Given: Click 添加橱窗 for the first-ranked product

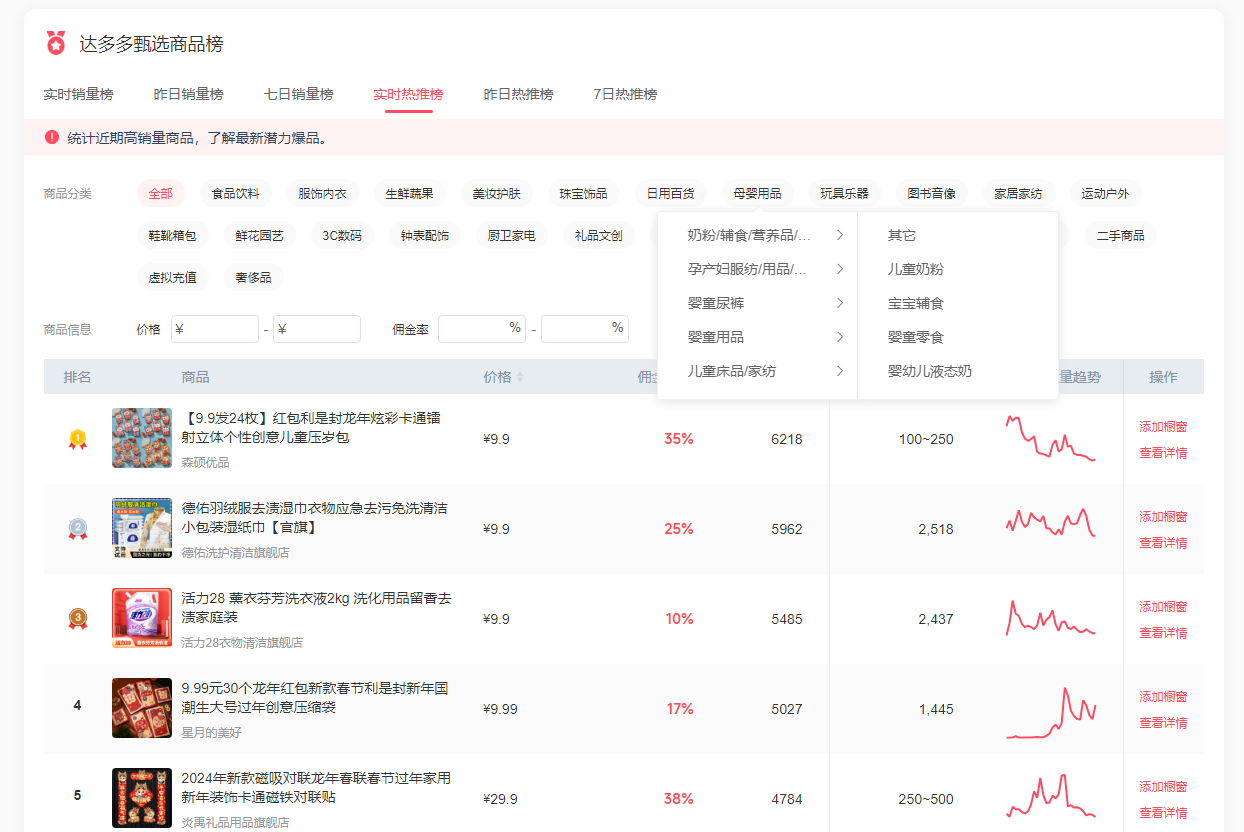Looking at the screenshot, I should click(1163, 427).
